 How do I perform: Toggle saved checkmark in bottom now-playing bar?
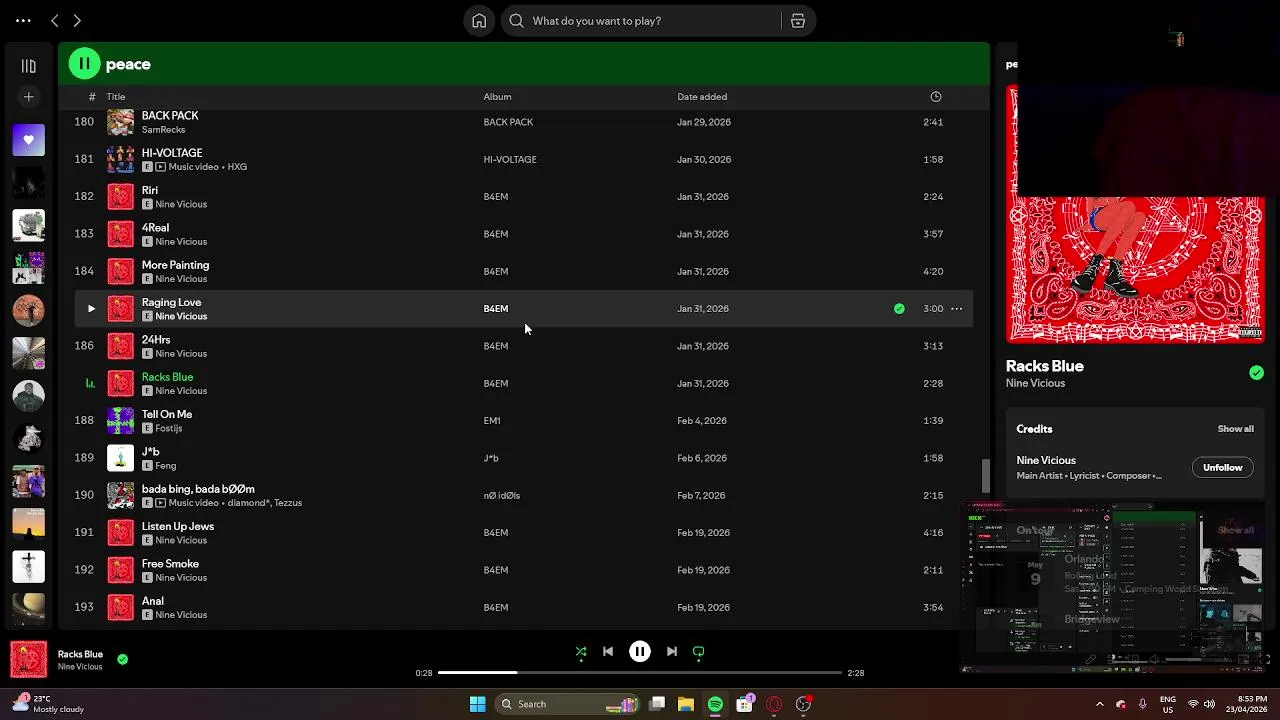click(x=122, y=660)
